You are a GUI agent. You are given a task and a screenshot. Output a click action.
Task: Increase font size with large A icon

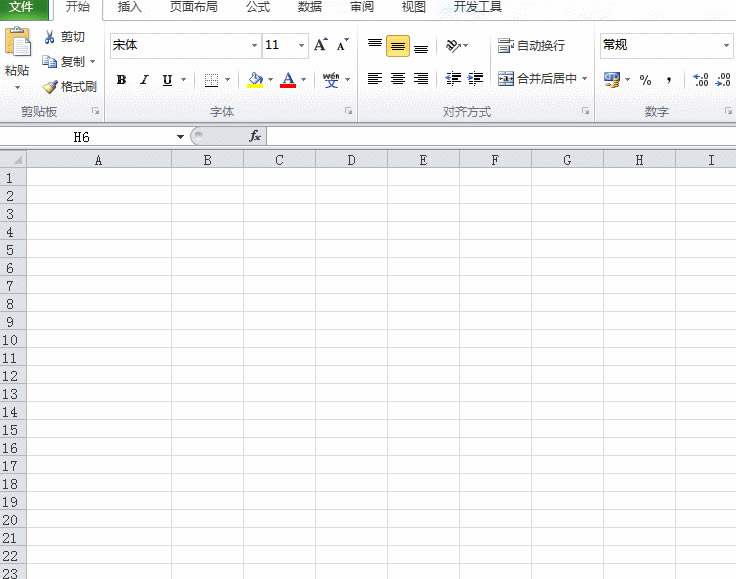321,45
